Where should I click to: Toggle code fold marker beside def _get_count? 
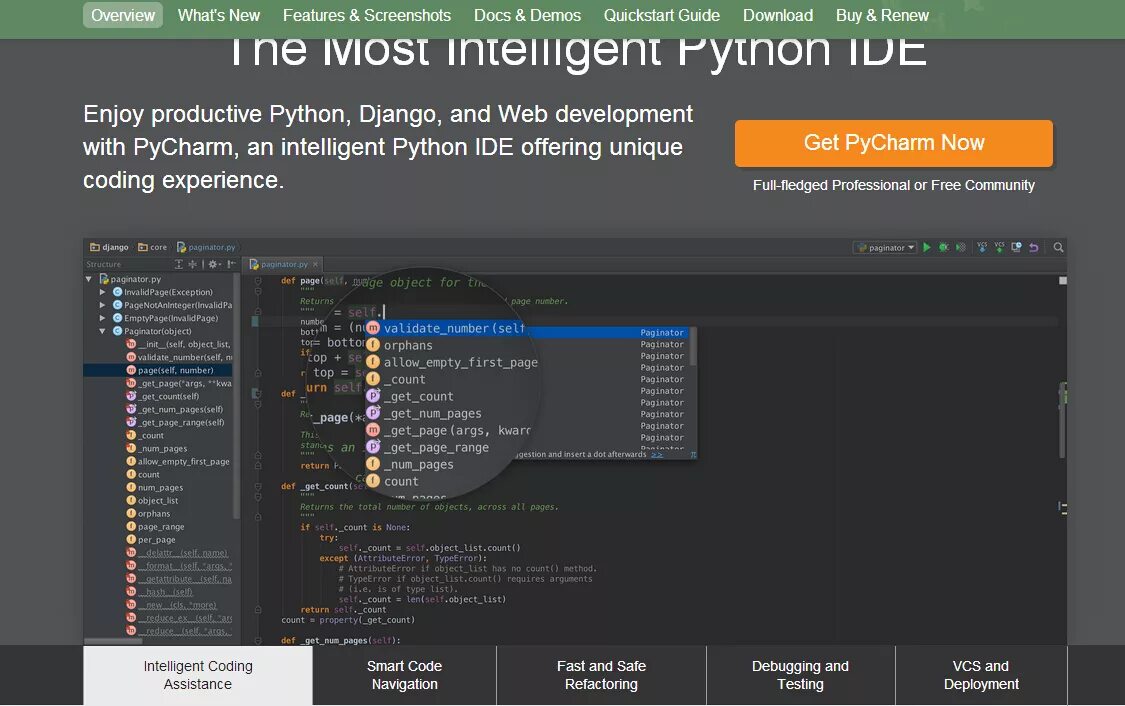(258, 486)
